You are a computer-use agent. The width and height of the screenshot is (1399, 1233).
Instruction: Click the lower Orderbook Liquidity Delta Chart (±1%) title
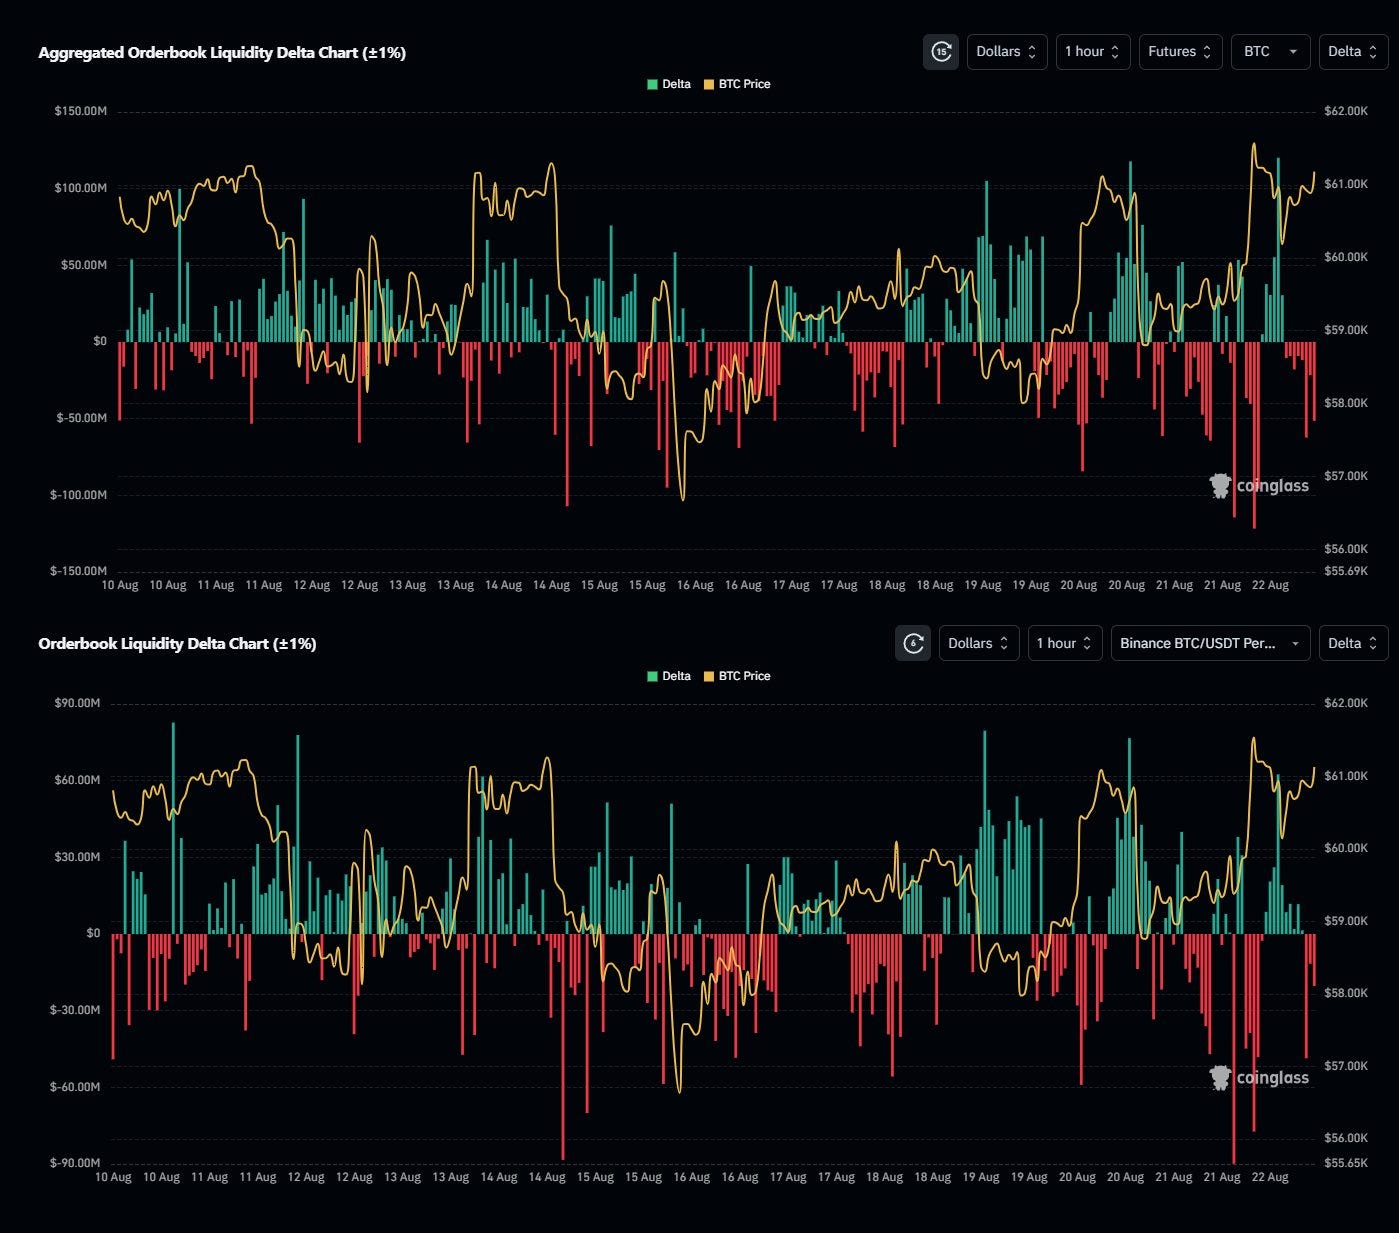coord(177,644)
